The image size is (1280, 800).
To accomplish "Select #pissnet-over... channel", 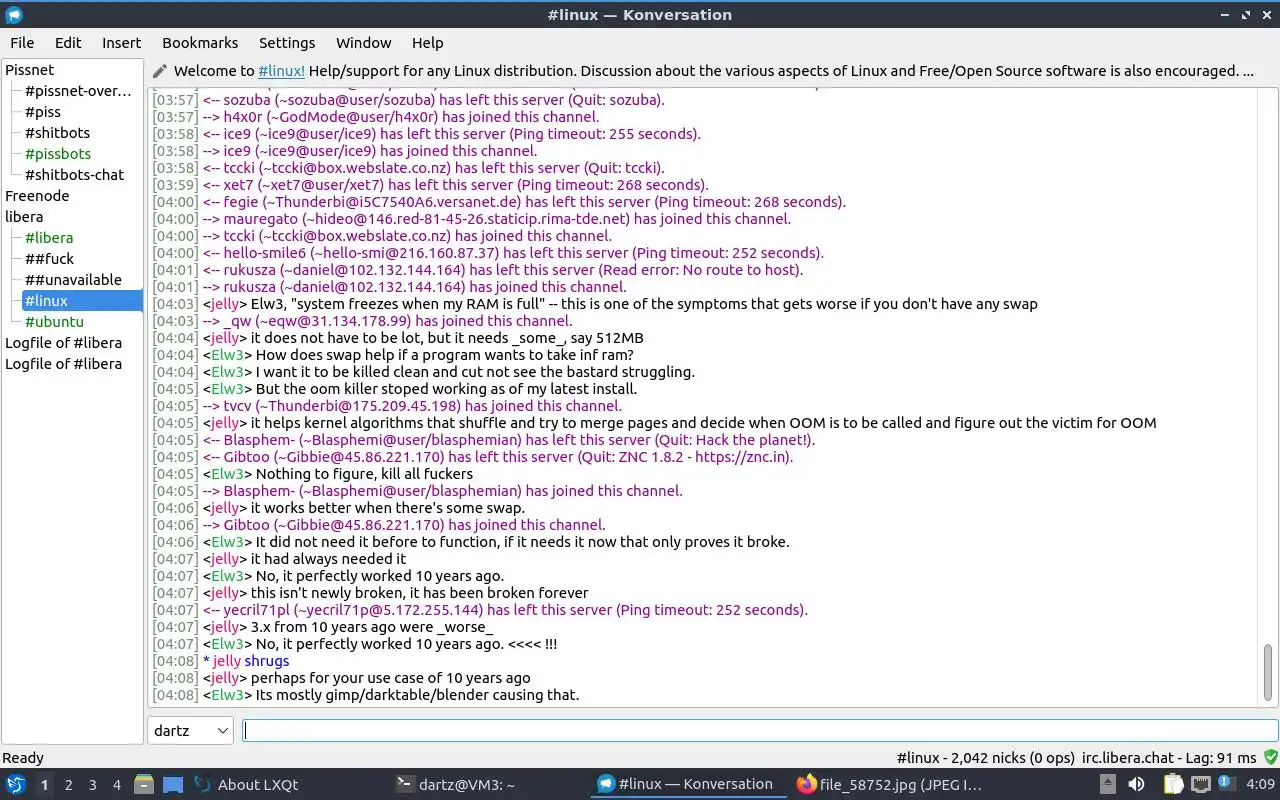I will click(78, 91).
